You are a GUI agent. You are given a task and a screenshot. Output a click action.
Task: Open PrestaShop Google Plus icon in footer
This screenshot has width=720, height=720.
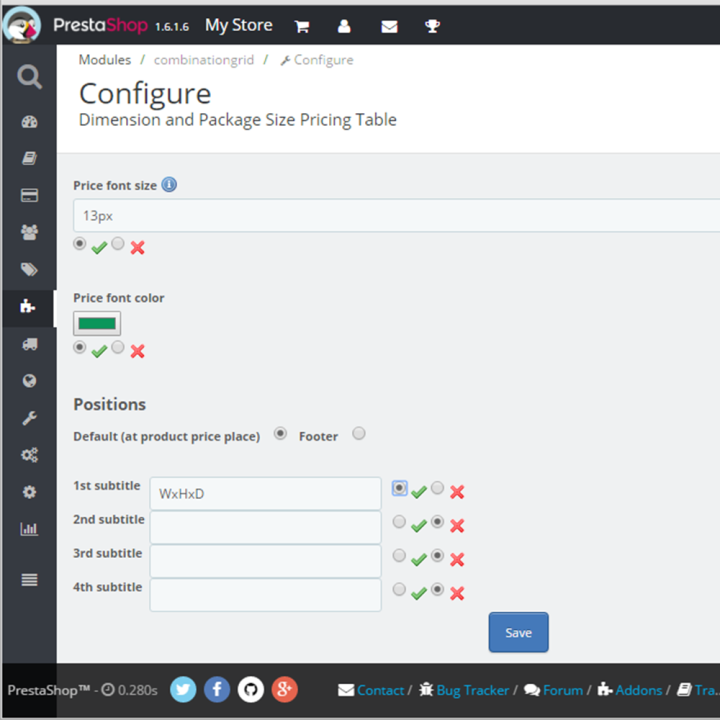[x=285, y=689]
